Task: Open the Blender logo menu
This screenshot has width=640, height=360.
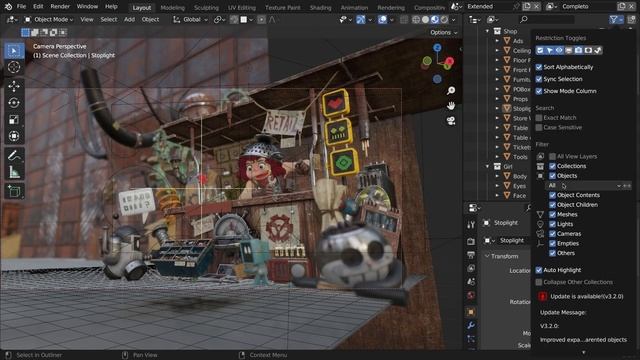Action: pos(8,7)
